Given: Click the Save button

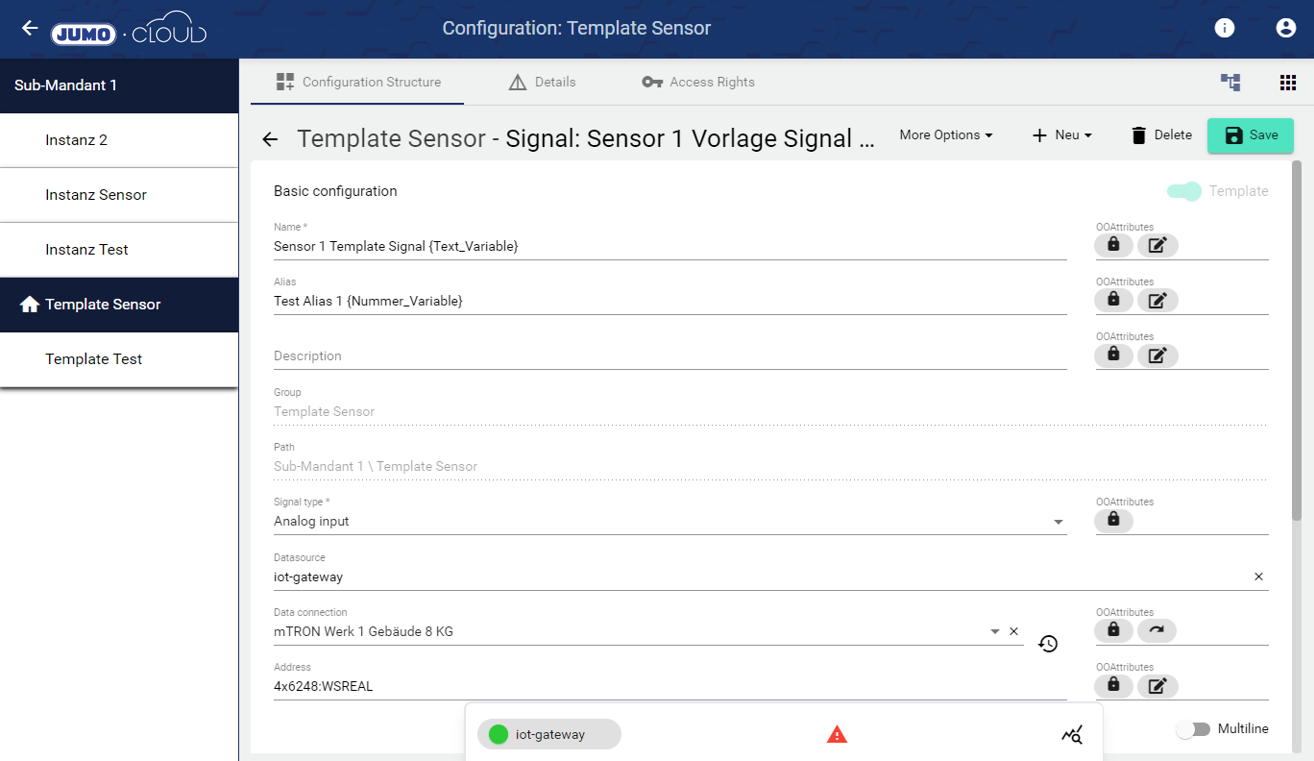Looking at the screenshot, I should [x=1250, y=135].
